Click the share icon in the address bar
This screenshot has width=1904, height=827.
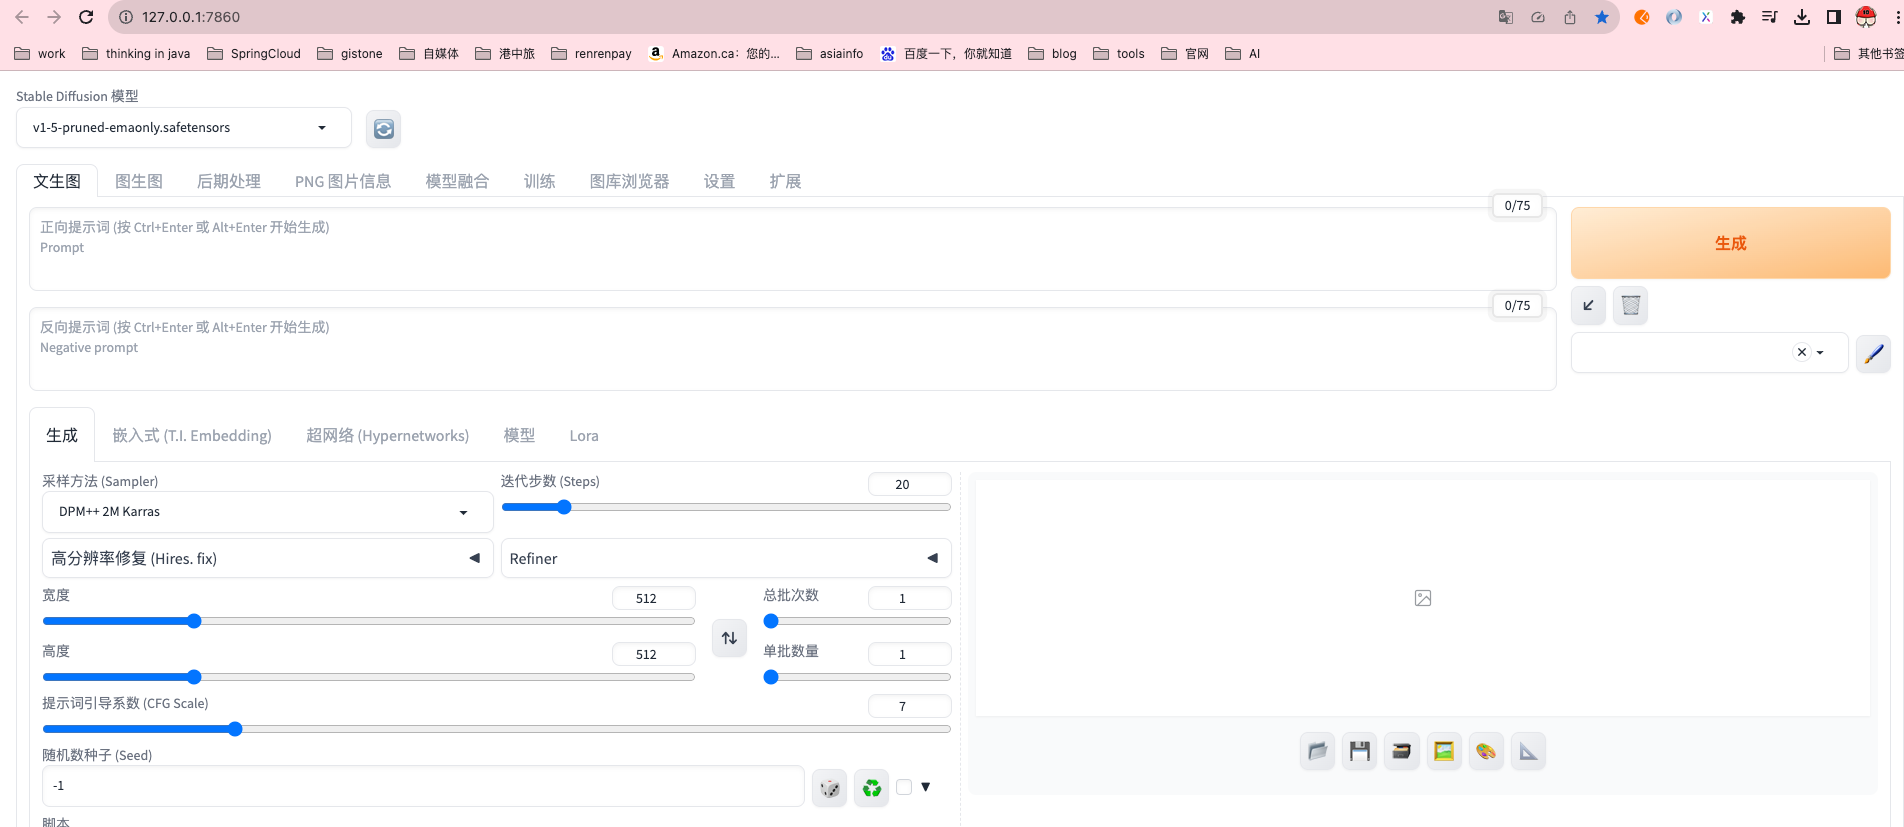tap(1570, 17)
